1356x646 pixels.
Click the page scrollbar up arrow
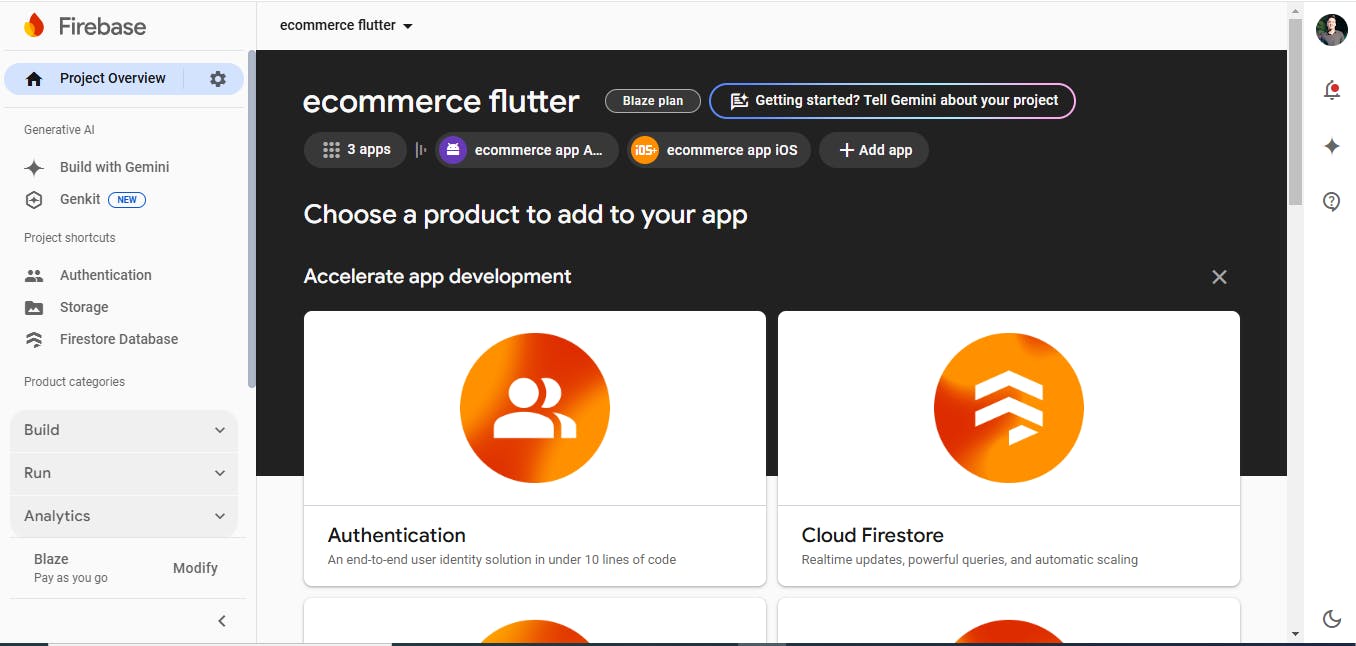[x=1295, y=9]
